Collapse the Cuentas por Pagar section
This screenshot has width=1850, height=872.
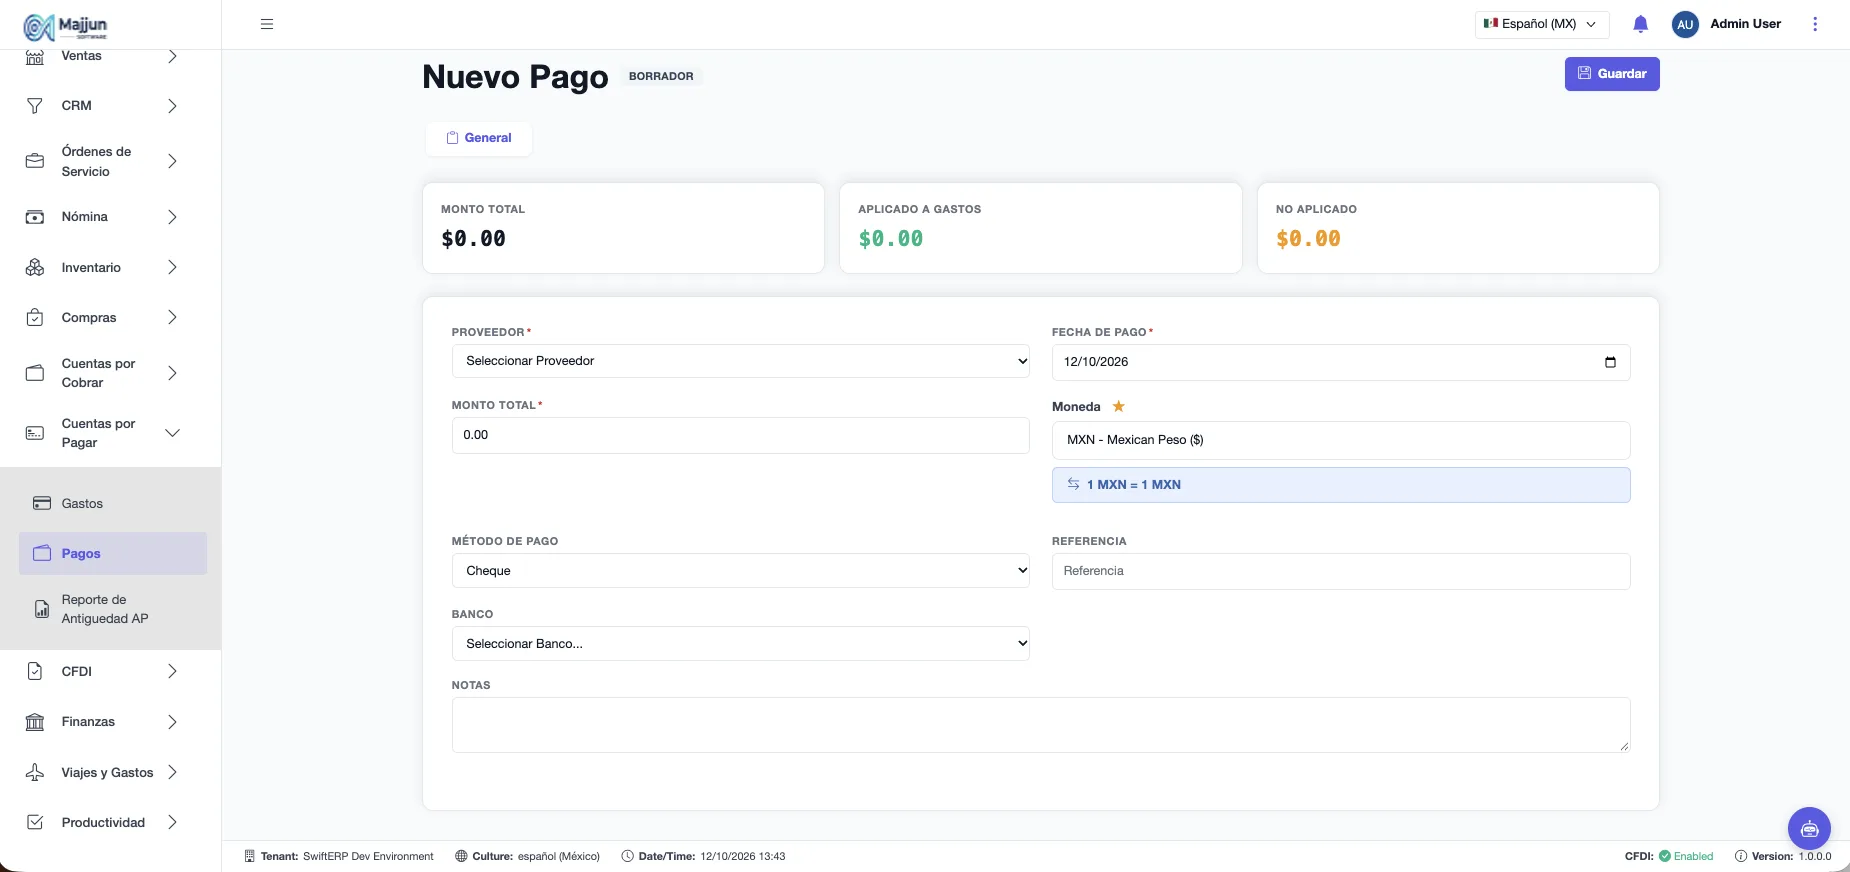(x=172, y=433)
